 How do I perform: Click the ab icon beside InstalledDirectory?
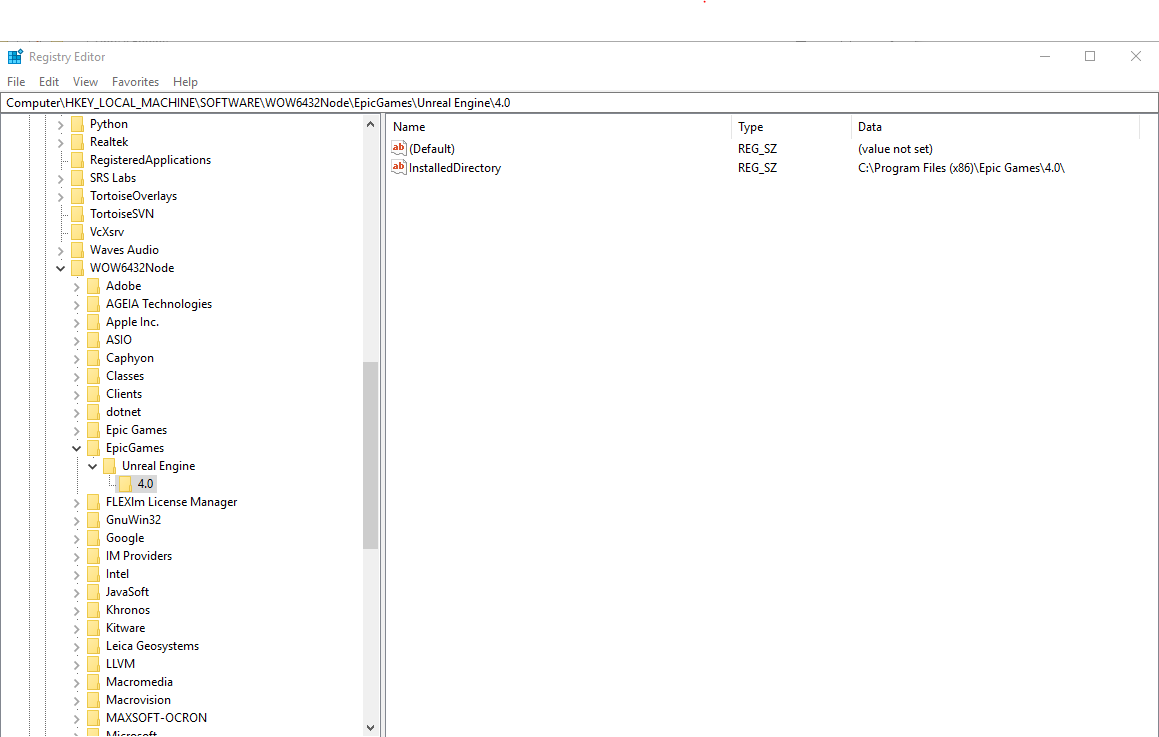[x=397, y=167]
